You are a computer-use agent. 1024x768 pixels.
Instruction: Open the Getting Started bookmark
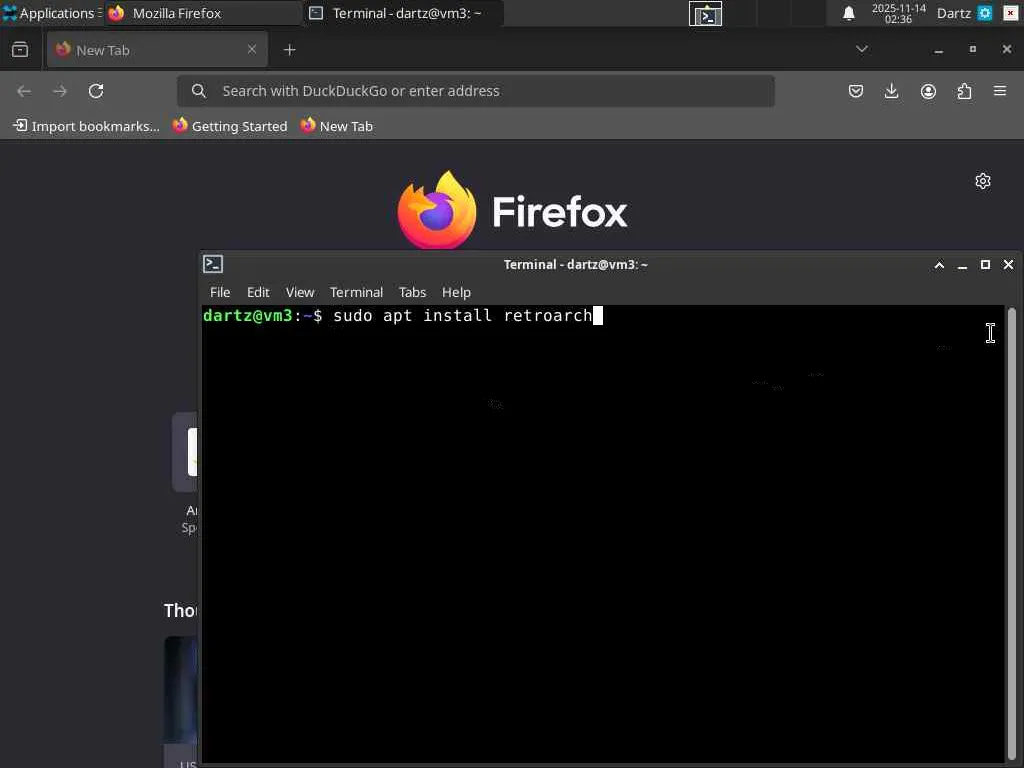(x=230, y=126)
